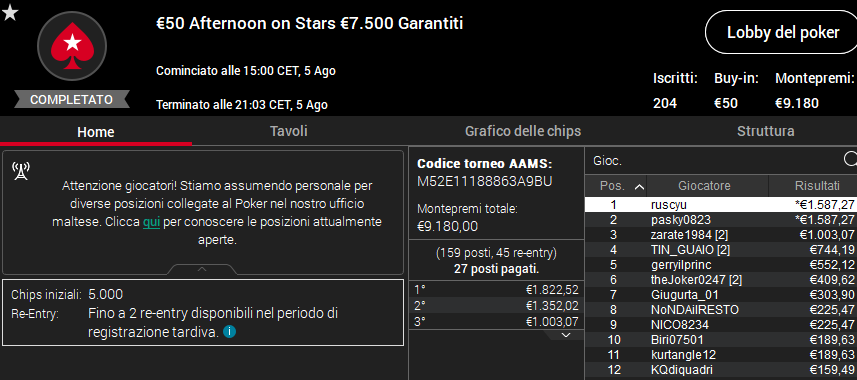
Task: Click the re-entry info icon
Action: tap(230, 331)
